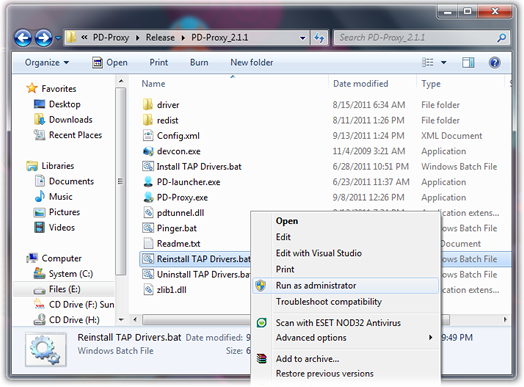Click the Uninstall TAP Drivers.bat icon

click(x=148, y=274)
